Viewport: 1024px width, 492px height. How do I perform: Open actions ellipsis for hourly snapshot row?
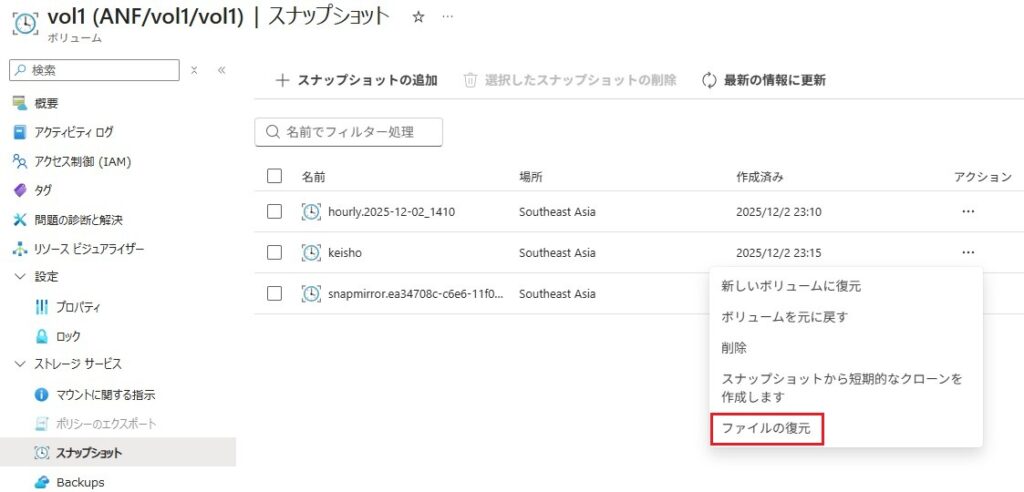[x=967, y=212]
